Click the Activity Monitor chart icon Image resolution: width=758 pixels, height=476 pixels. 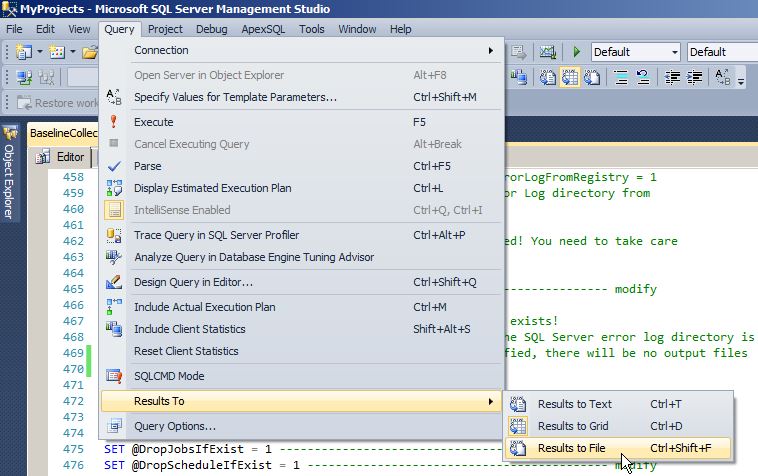547,52
